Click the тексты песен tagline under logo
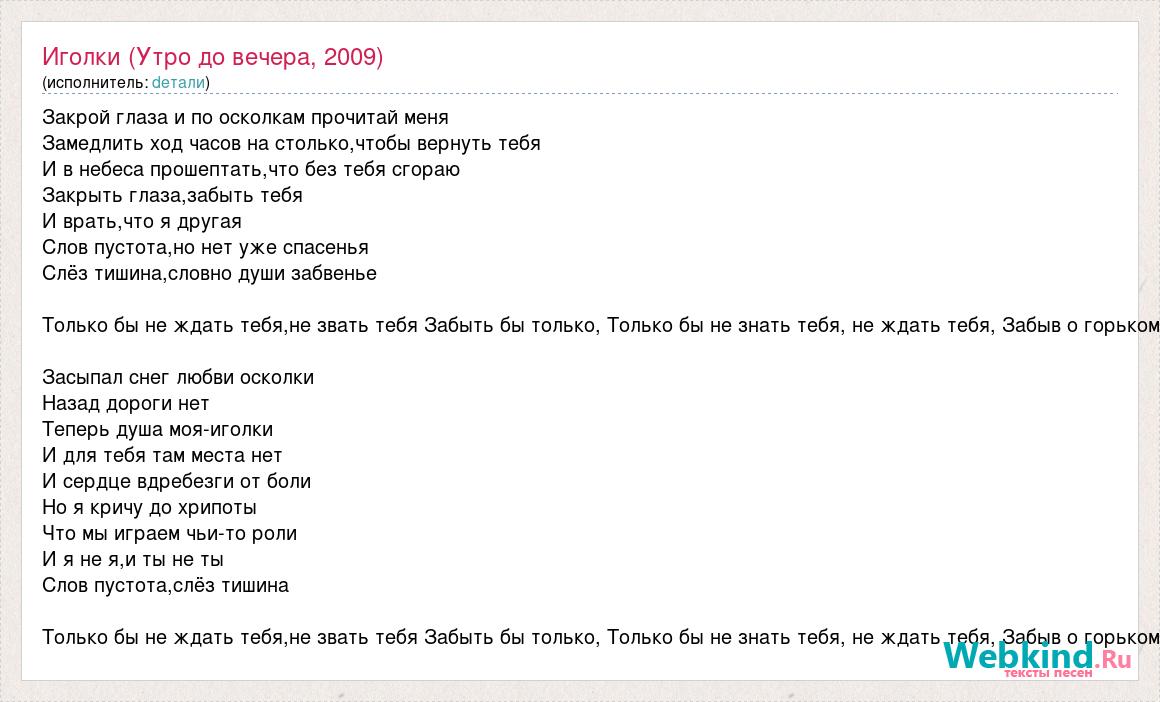This screenshot has width=1160, height=702. tap(1048, 672)
